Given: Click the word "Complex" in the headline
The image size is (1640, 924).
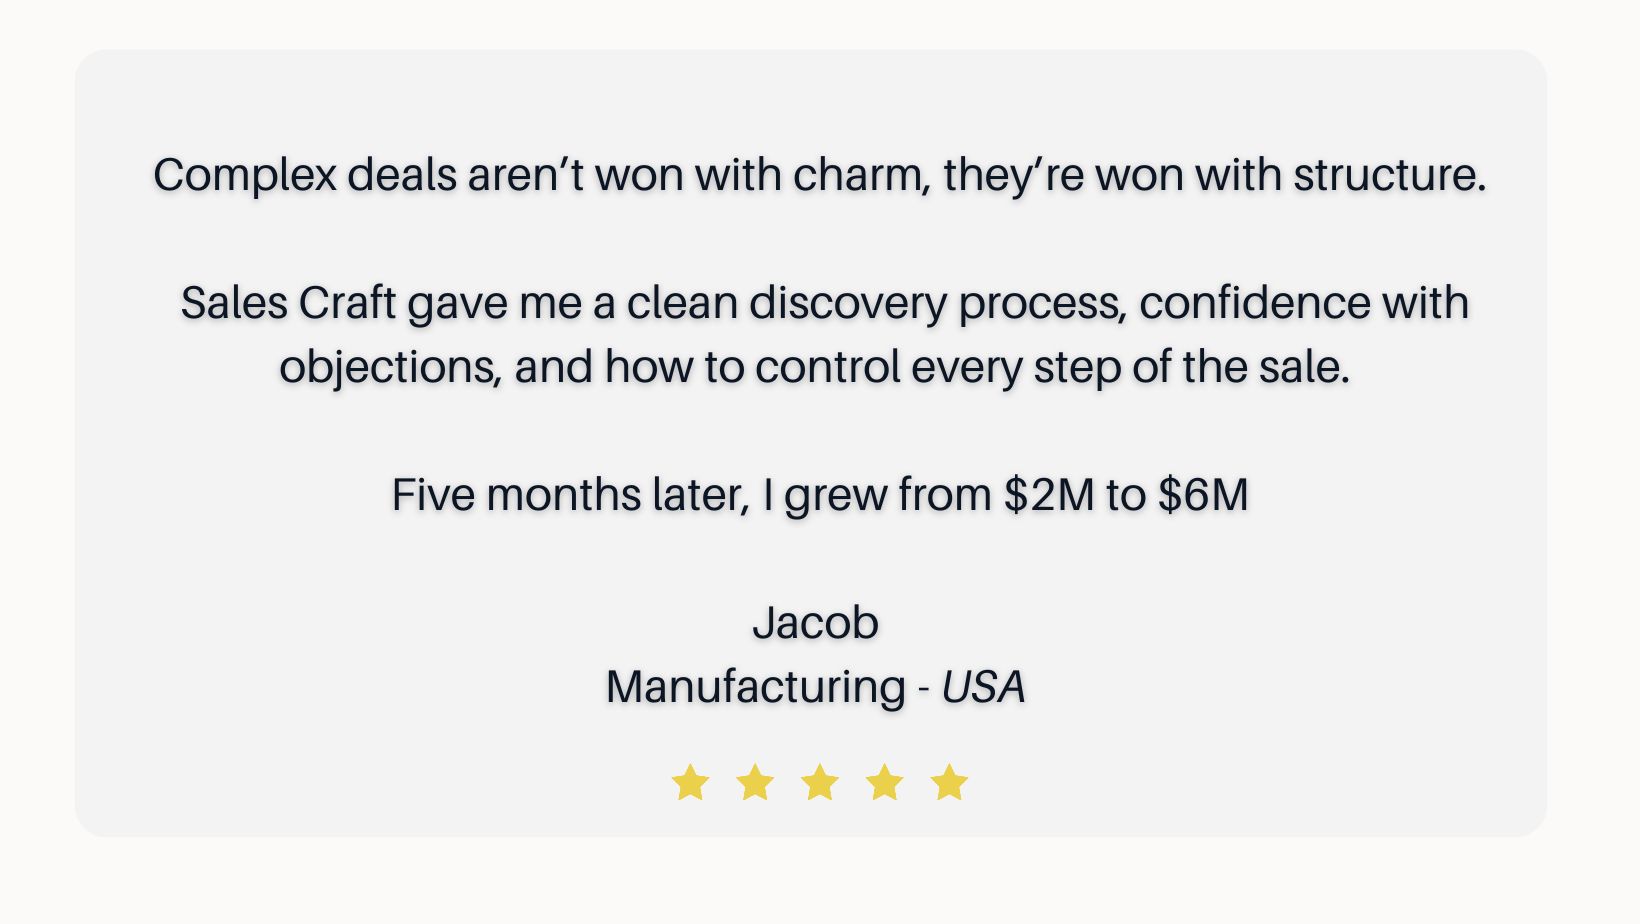Looking at the screenshot, I should coord(245,176).
